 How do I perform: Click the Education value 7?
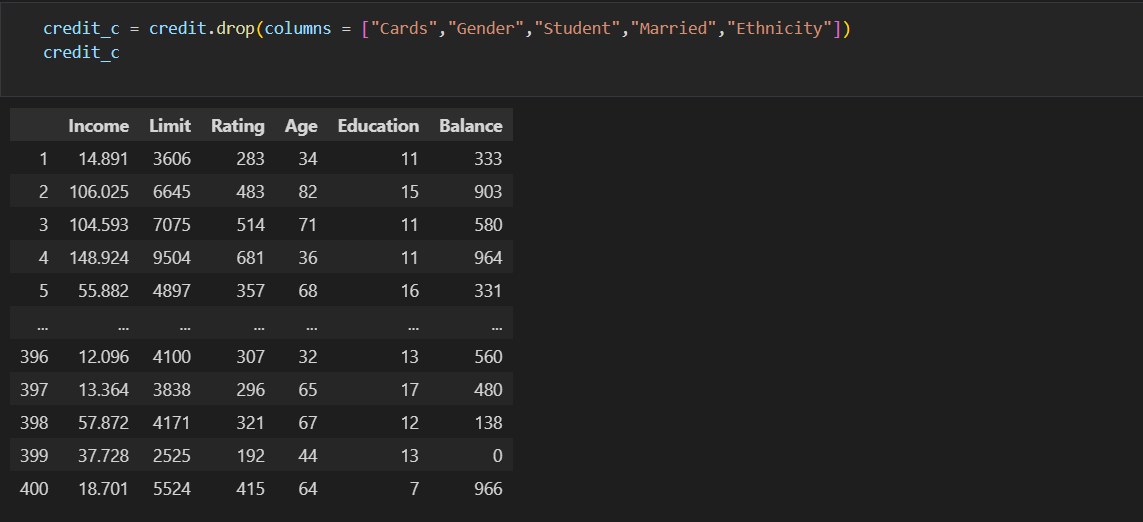click(x=414, y=488)
